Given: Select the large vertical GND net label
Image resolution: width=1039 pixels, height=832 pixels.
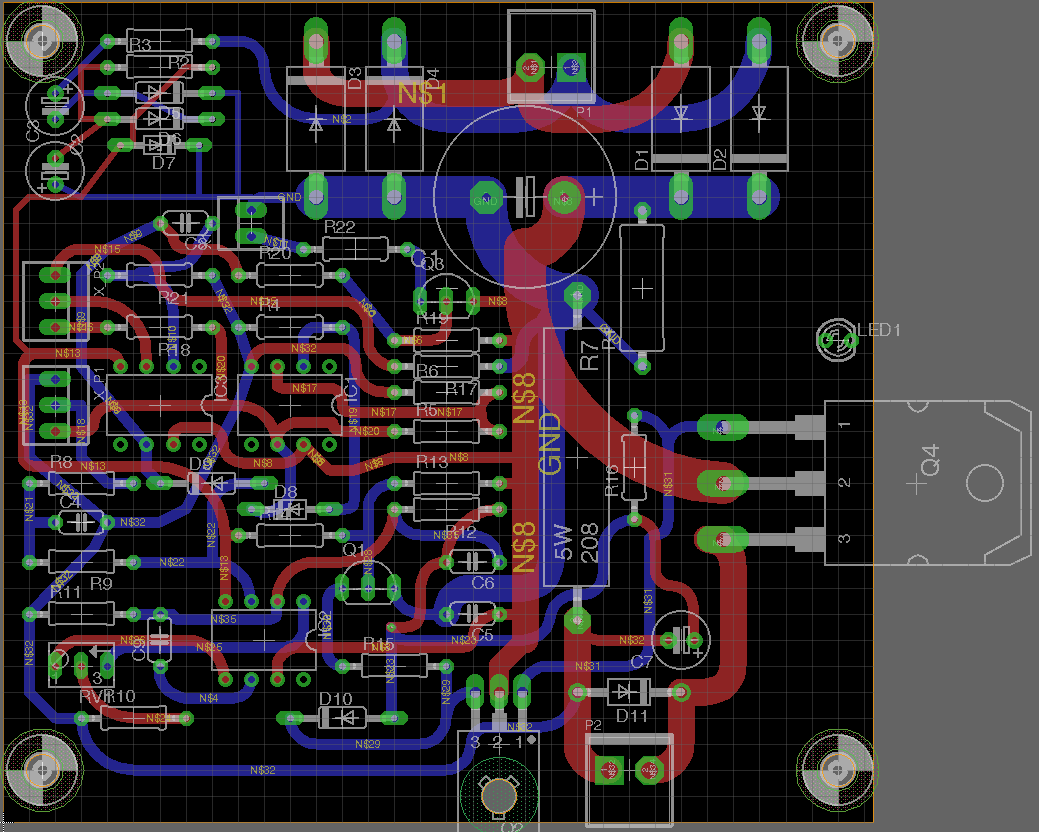Looking at the screenshot, I should [550, 444].
